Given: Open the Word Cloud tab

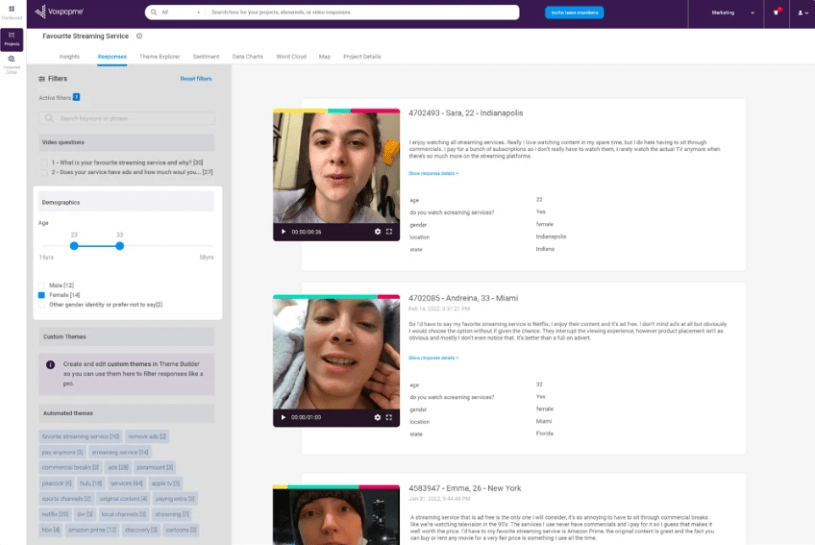Looking at the screenshot, I should pos(291,57).
